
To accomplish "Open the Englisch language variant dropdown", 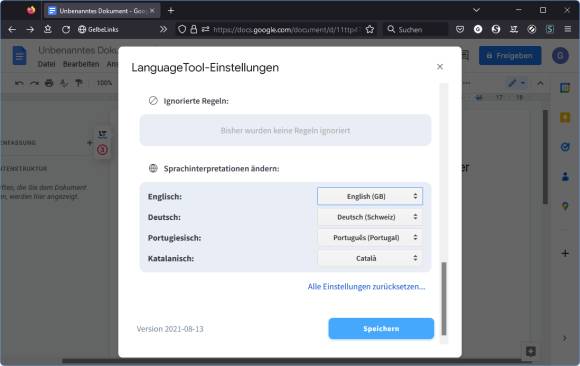I will click(x=370, y=196).
